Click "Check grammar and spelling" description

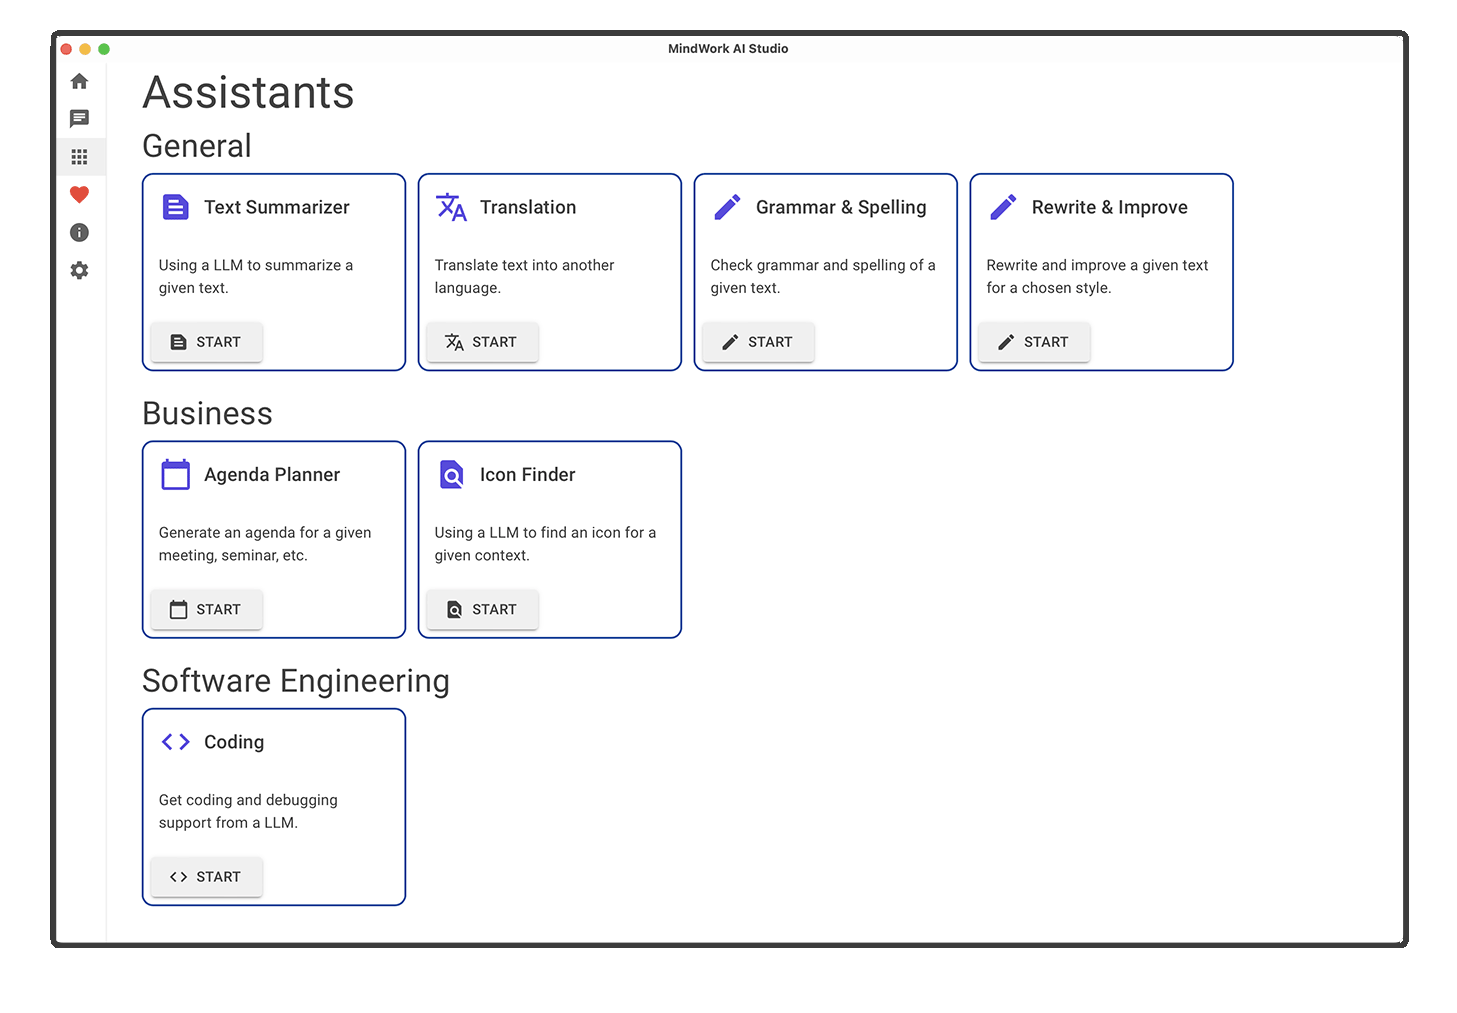point(823,276)
